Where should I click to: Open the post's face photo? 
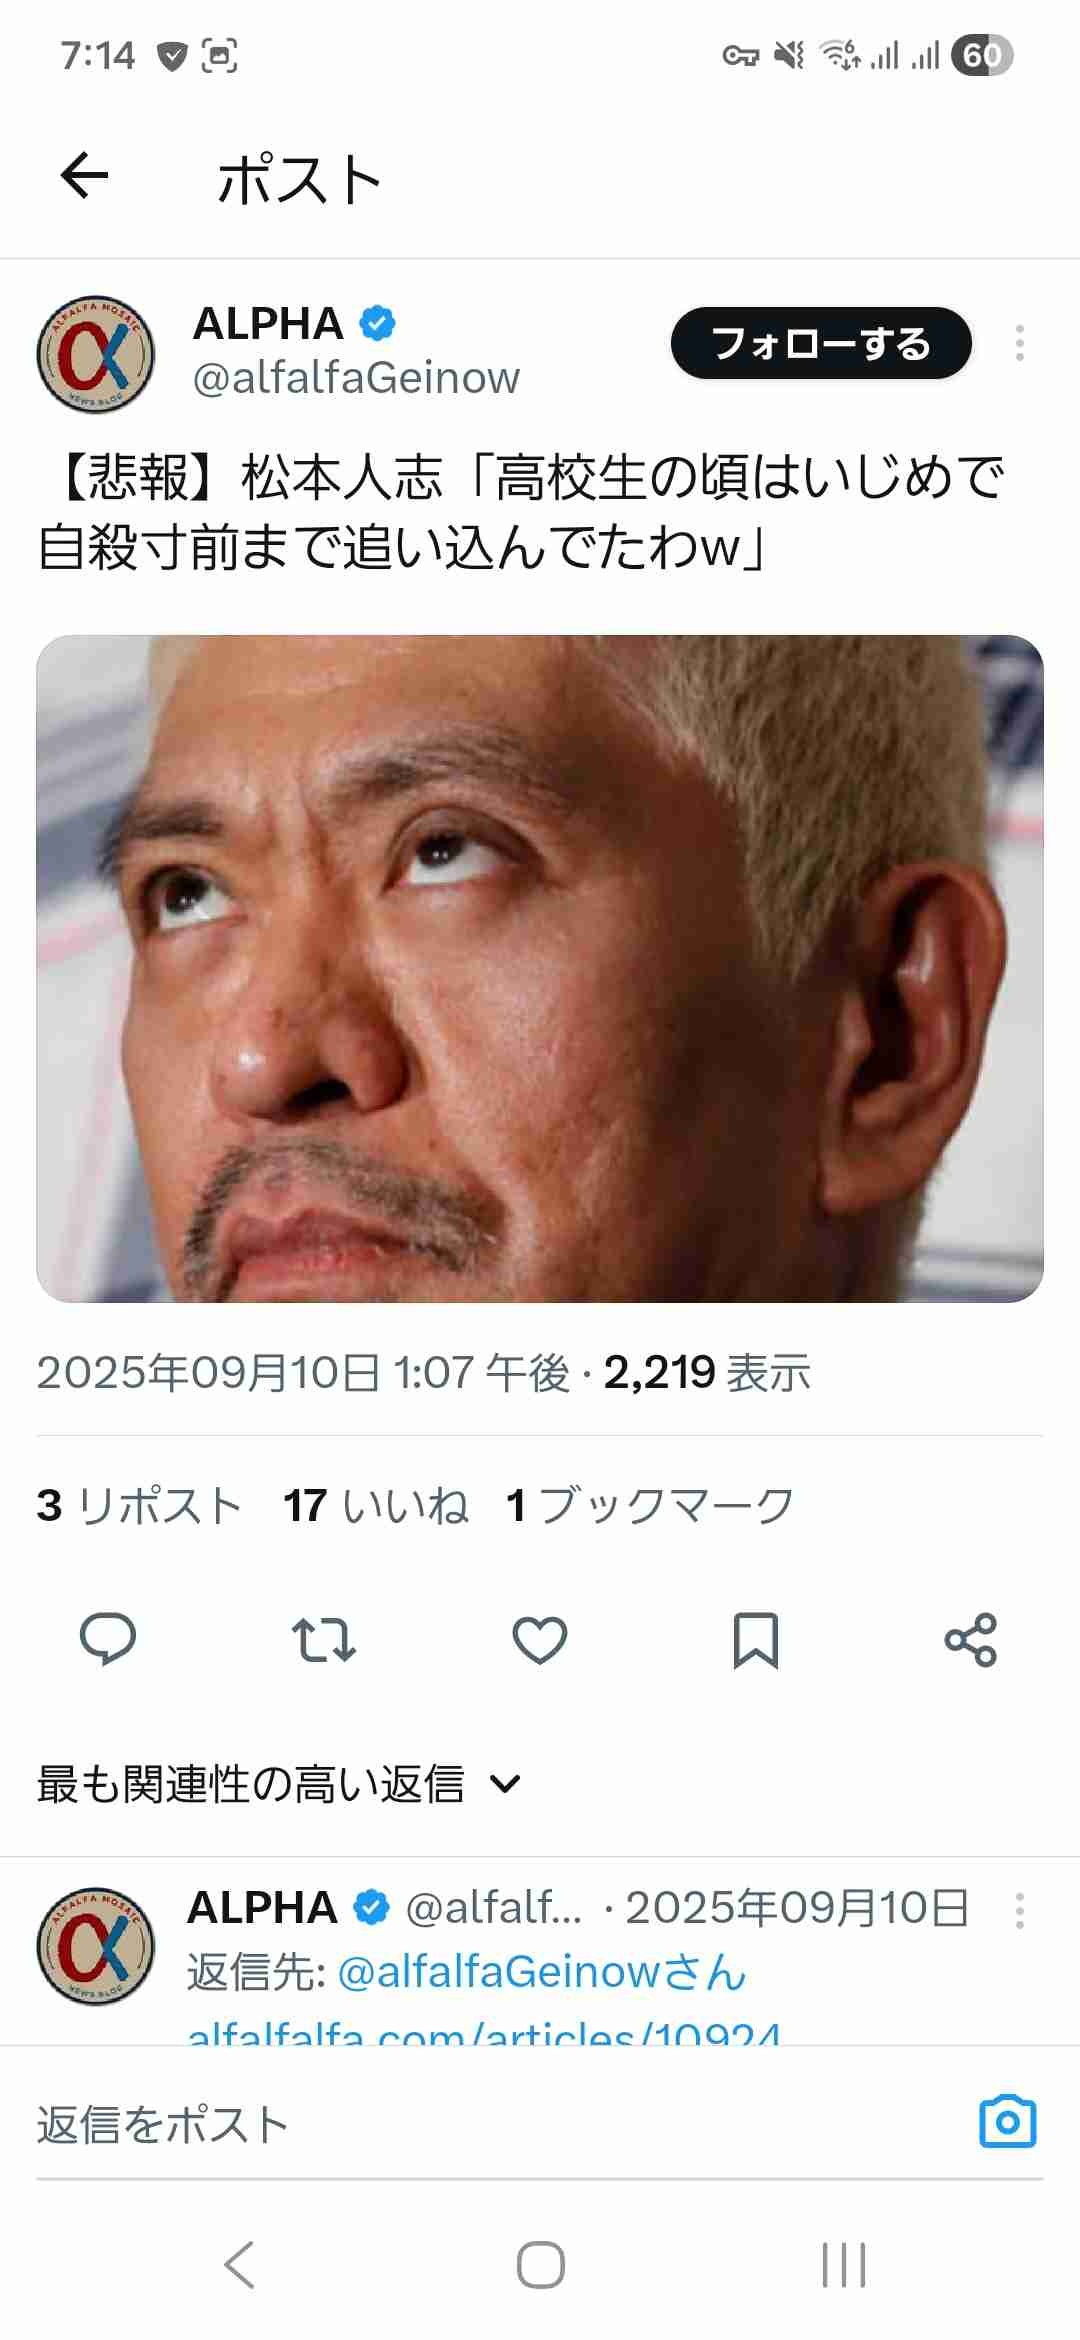tap(540, 968)
